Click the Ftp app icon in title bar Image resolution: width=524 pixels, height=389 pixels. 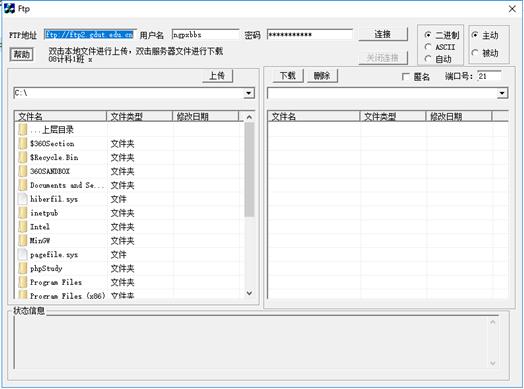point(9,8)
